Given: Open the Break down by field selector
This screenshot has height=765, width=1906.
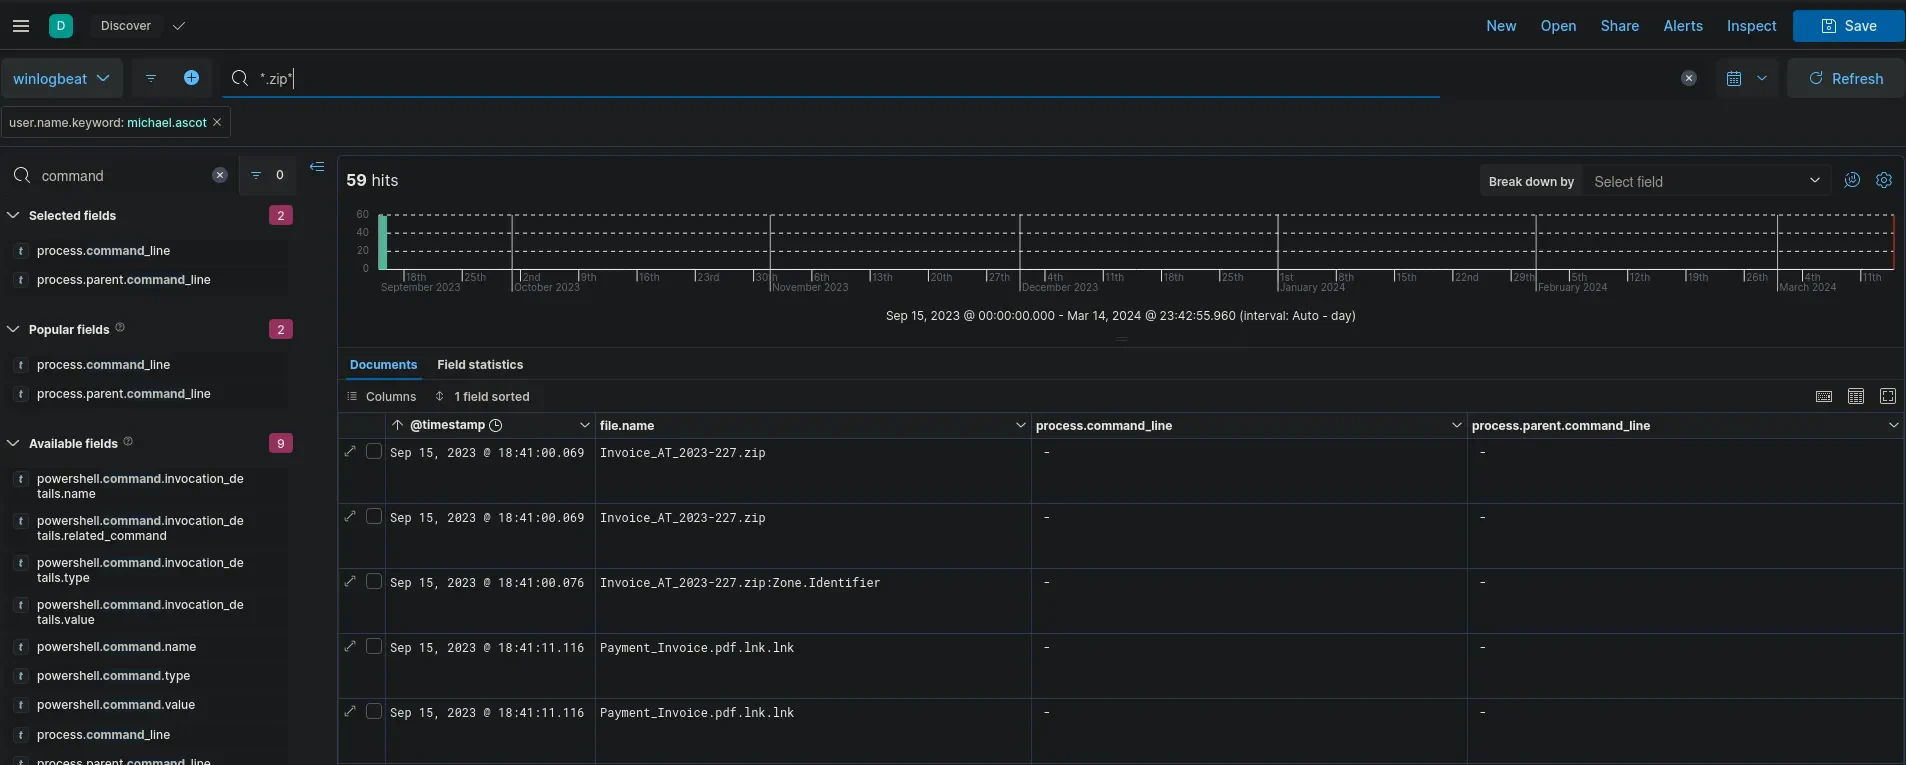Looking at the screenshot, I should coord(1705,181).
